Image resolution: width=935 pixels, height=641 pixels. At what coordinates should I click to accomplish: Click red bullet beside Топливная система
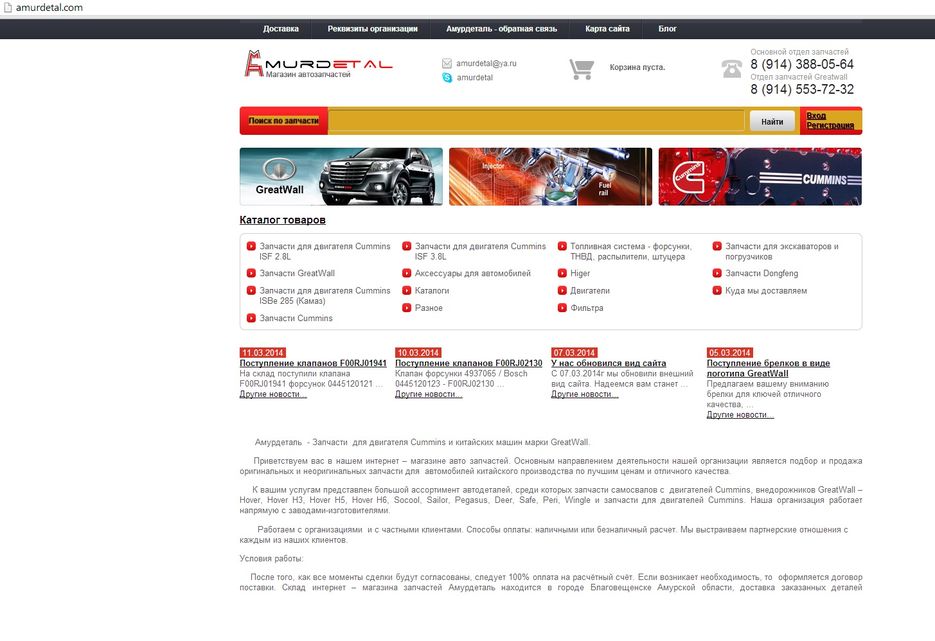[562, 246]
